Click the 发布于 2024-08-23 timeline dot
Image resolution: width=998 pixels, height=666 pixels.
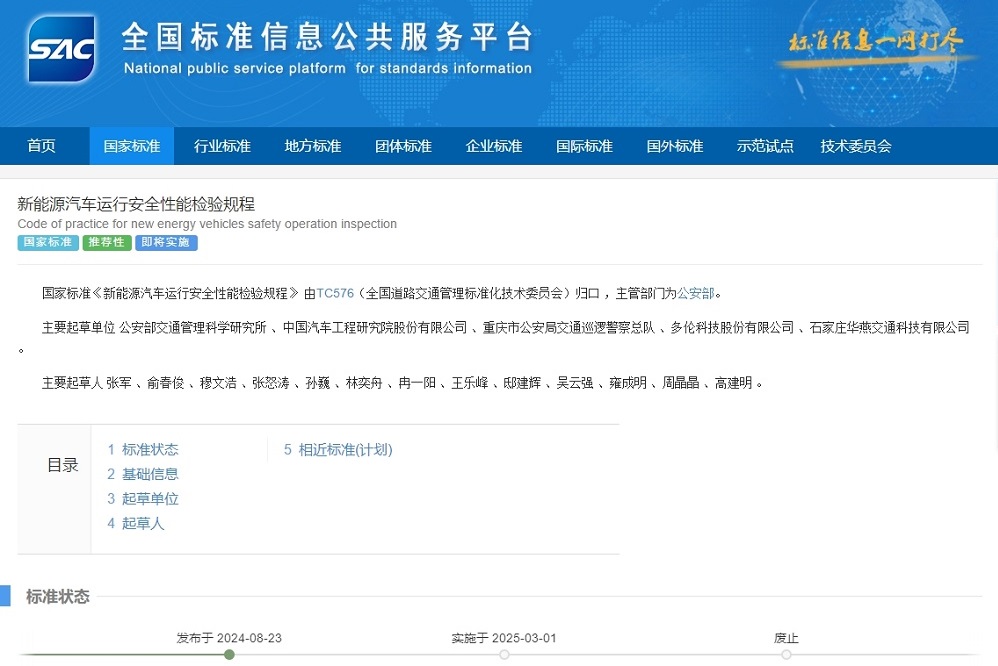(x=229, y=655)
